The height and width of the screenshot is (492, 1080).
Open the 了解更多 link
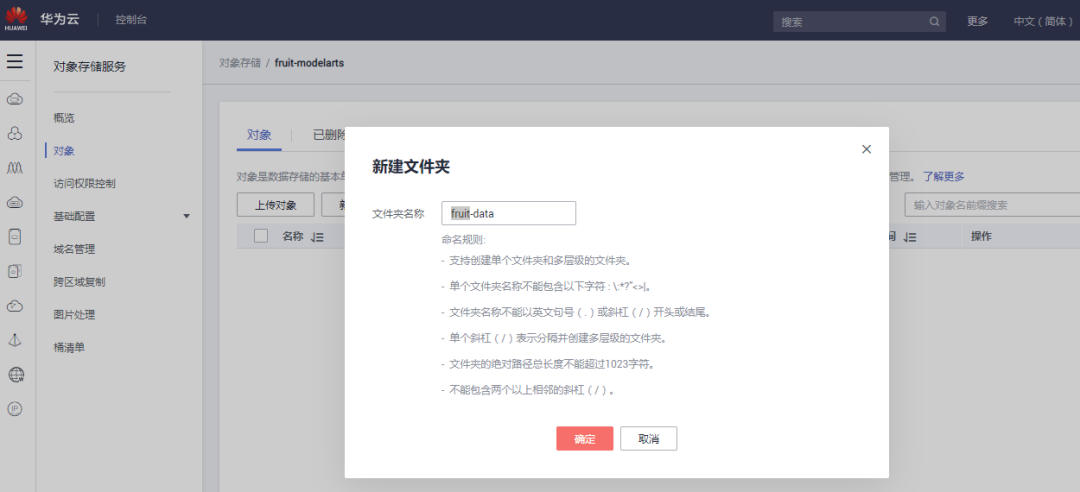click(944, 176)
